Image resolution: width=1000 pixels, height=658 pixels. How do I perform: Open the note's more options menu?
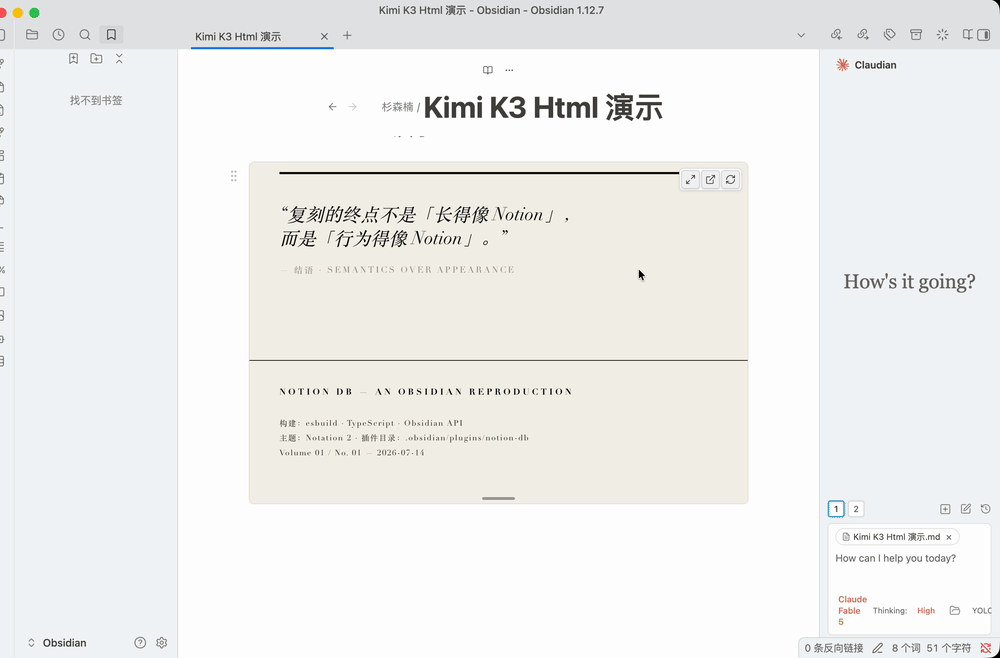tap(509, 70)
